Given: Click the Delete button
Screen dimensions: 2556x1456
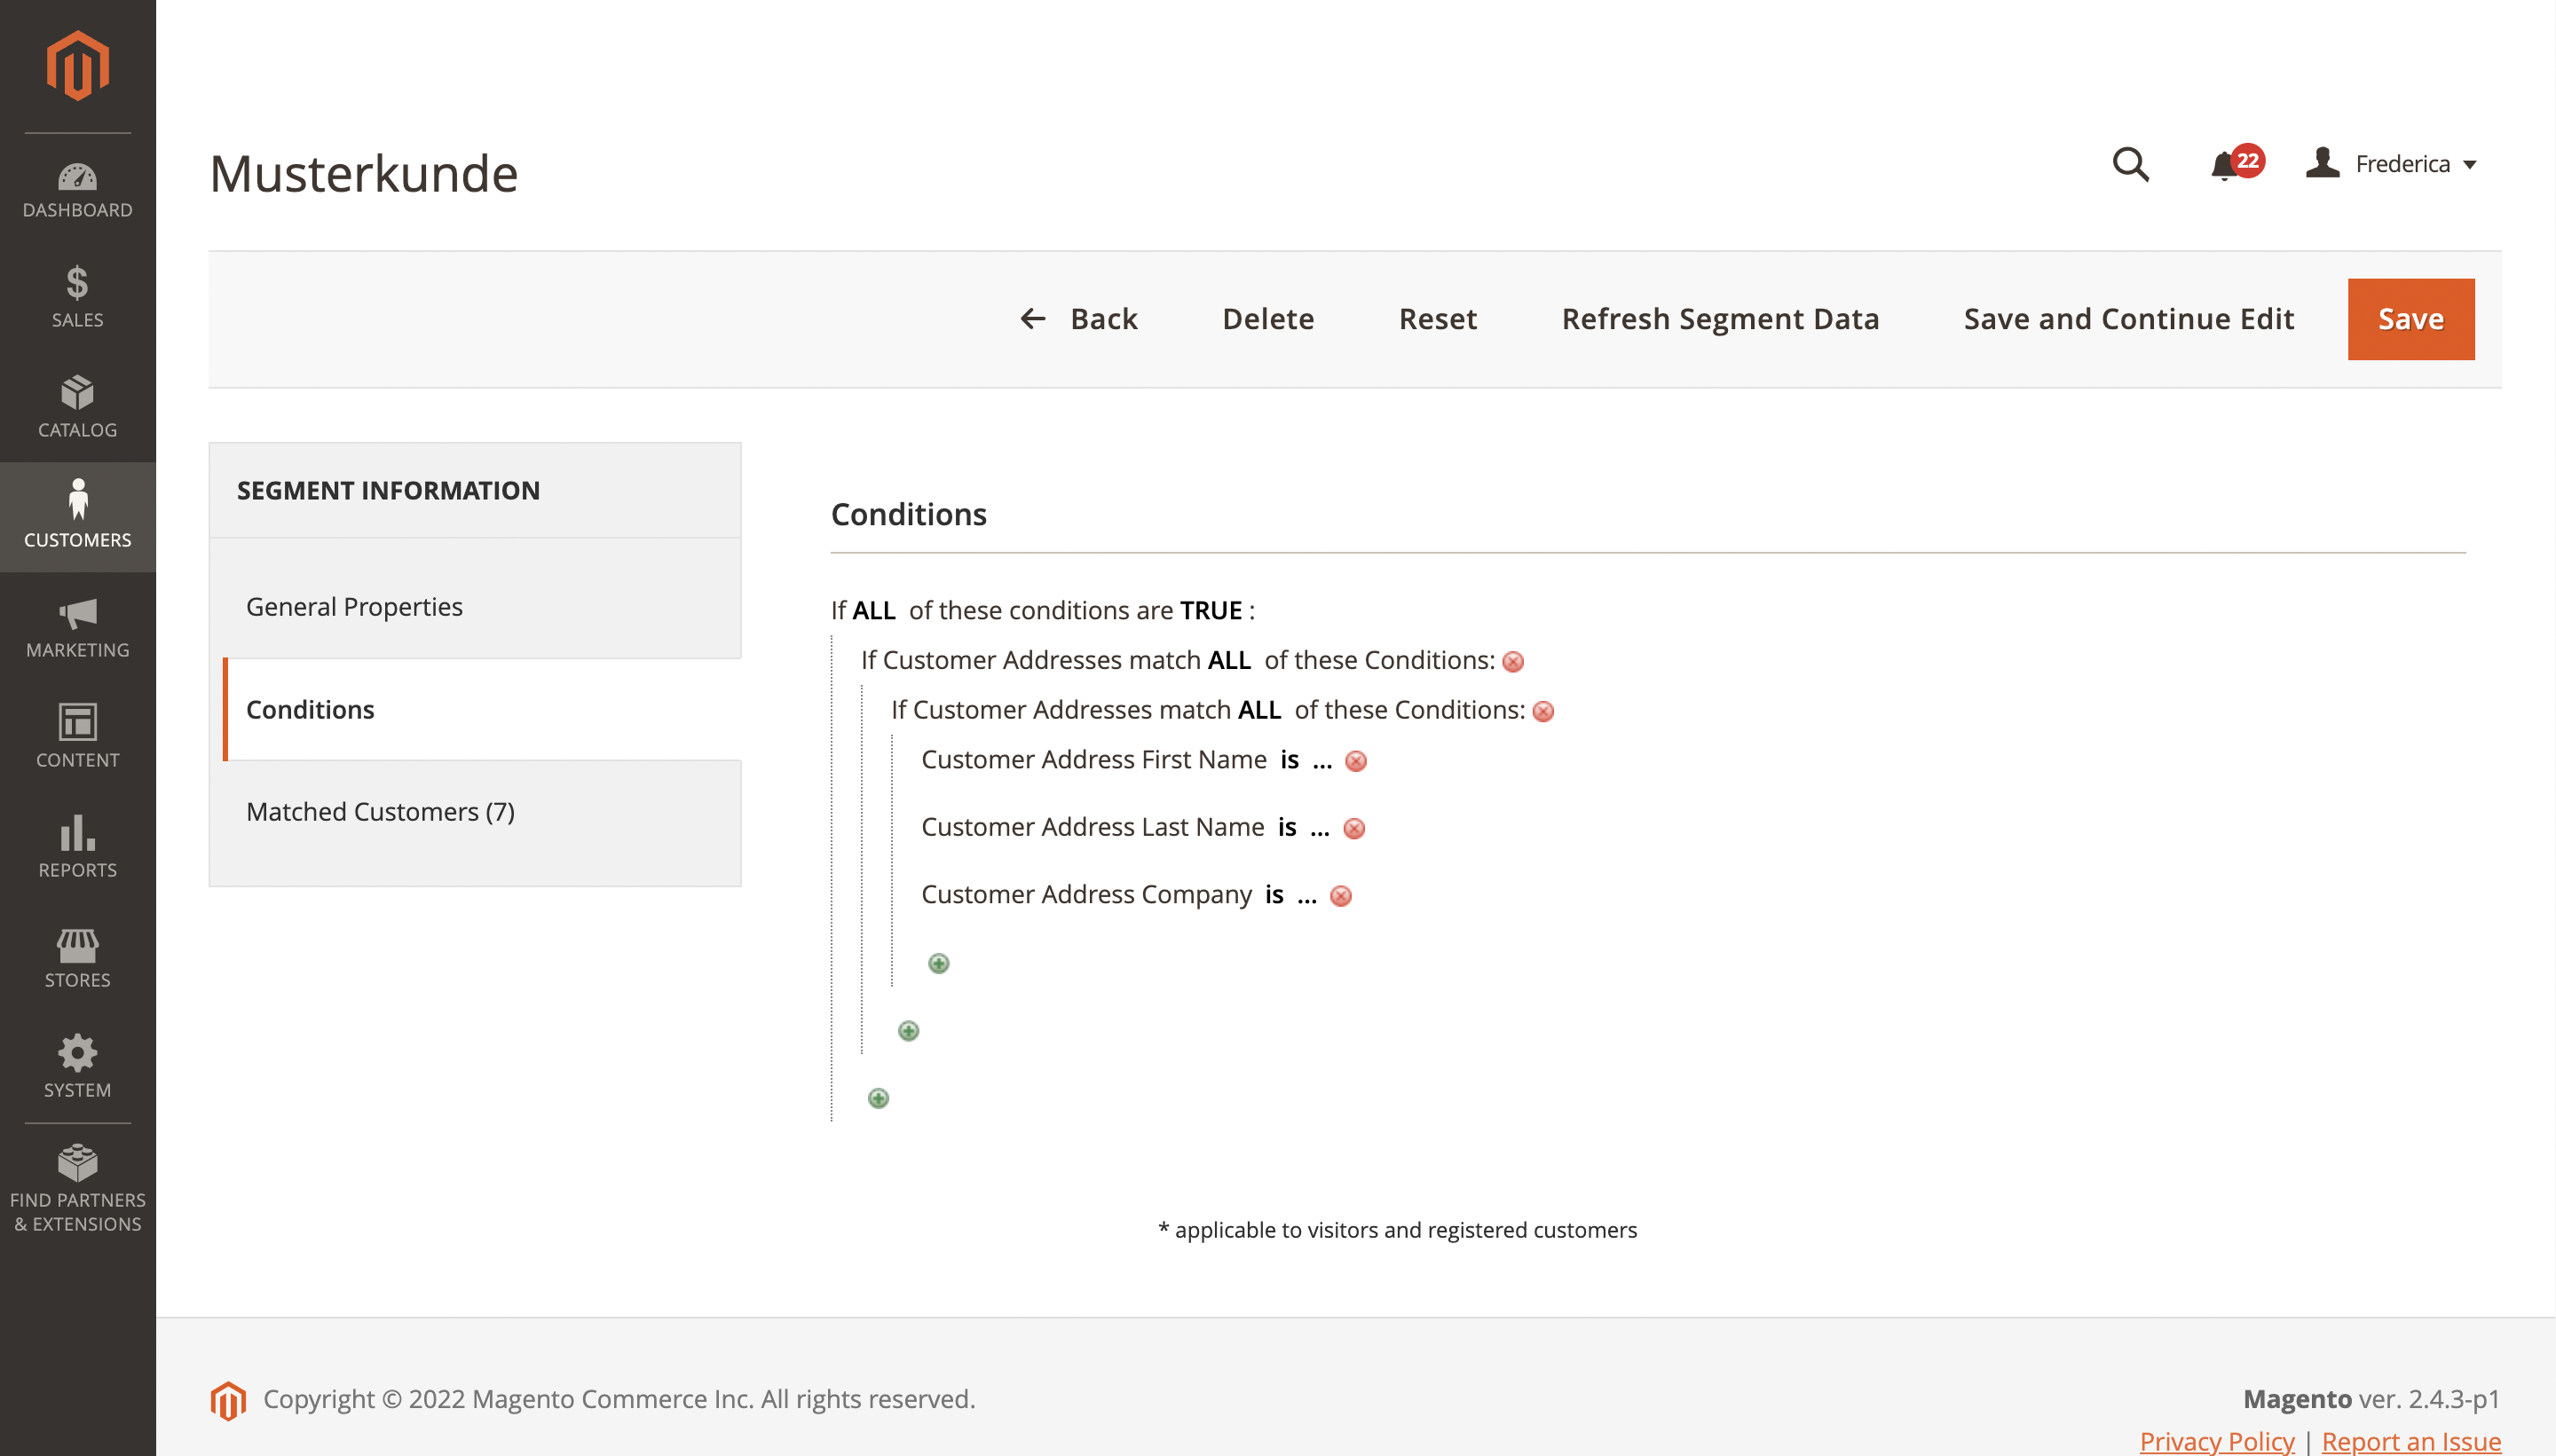Looking at the screenshot, I should [x=1268, y=319].
